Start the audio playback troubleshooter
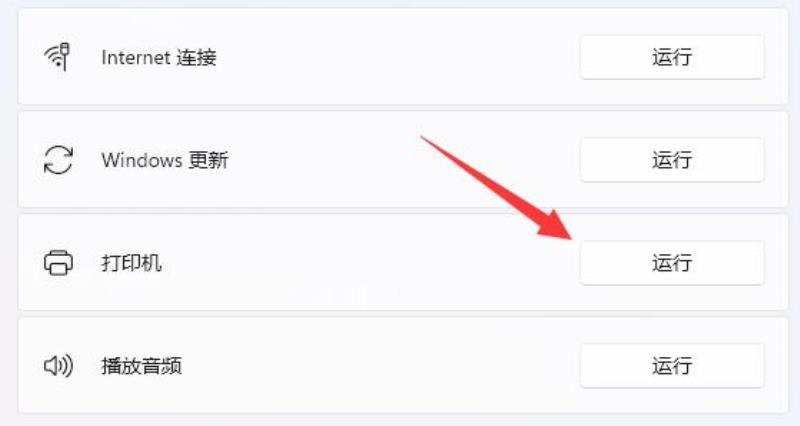This screenshot has width=800, height=426. (672, 365)
